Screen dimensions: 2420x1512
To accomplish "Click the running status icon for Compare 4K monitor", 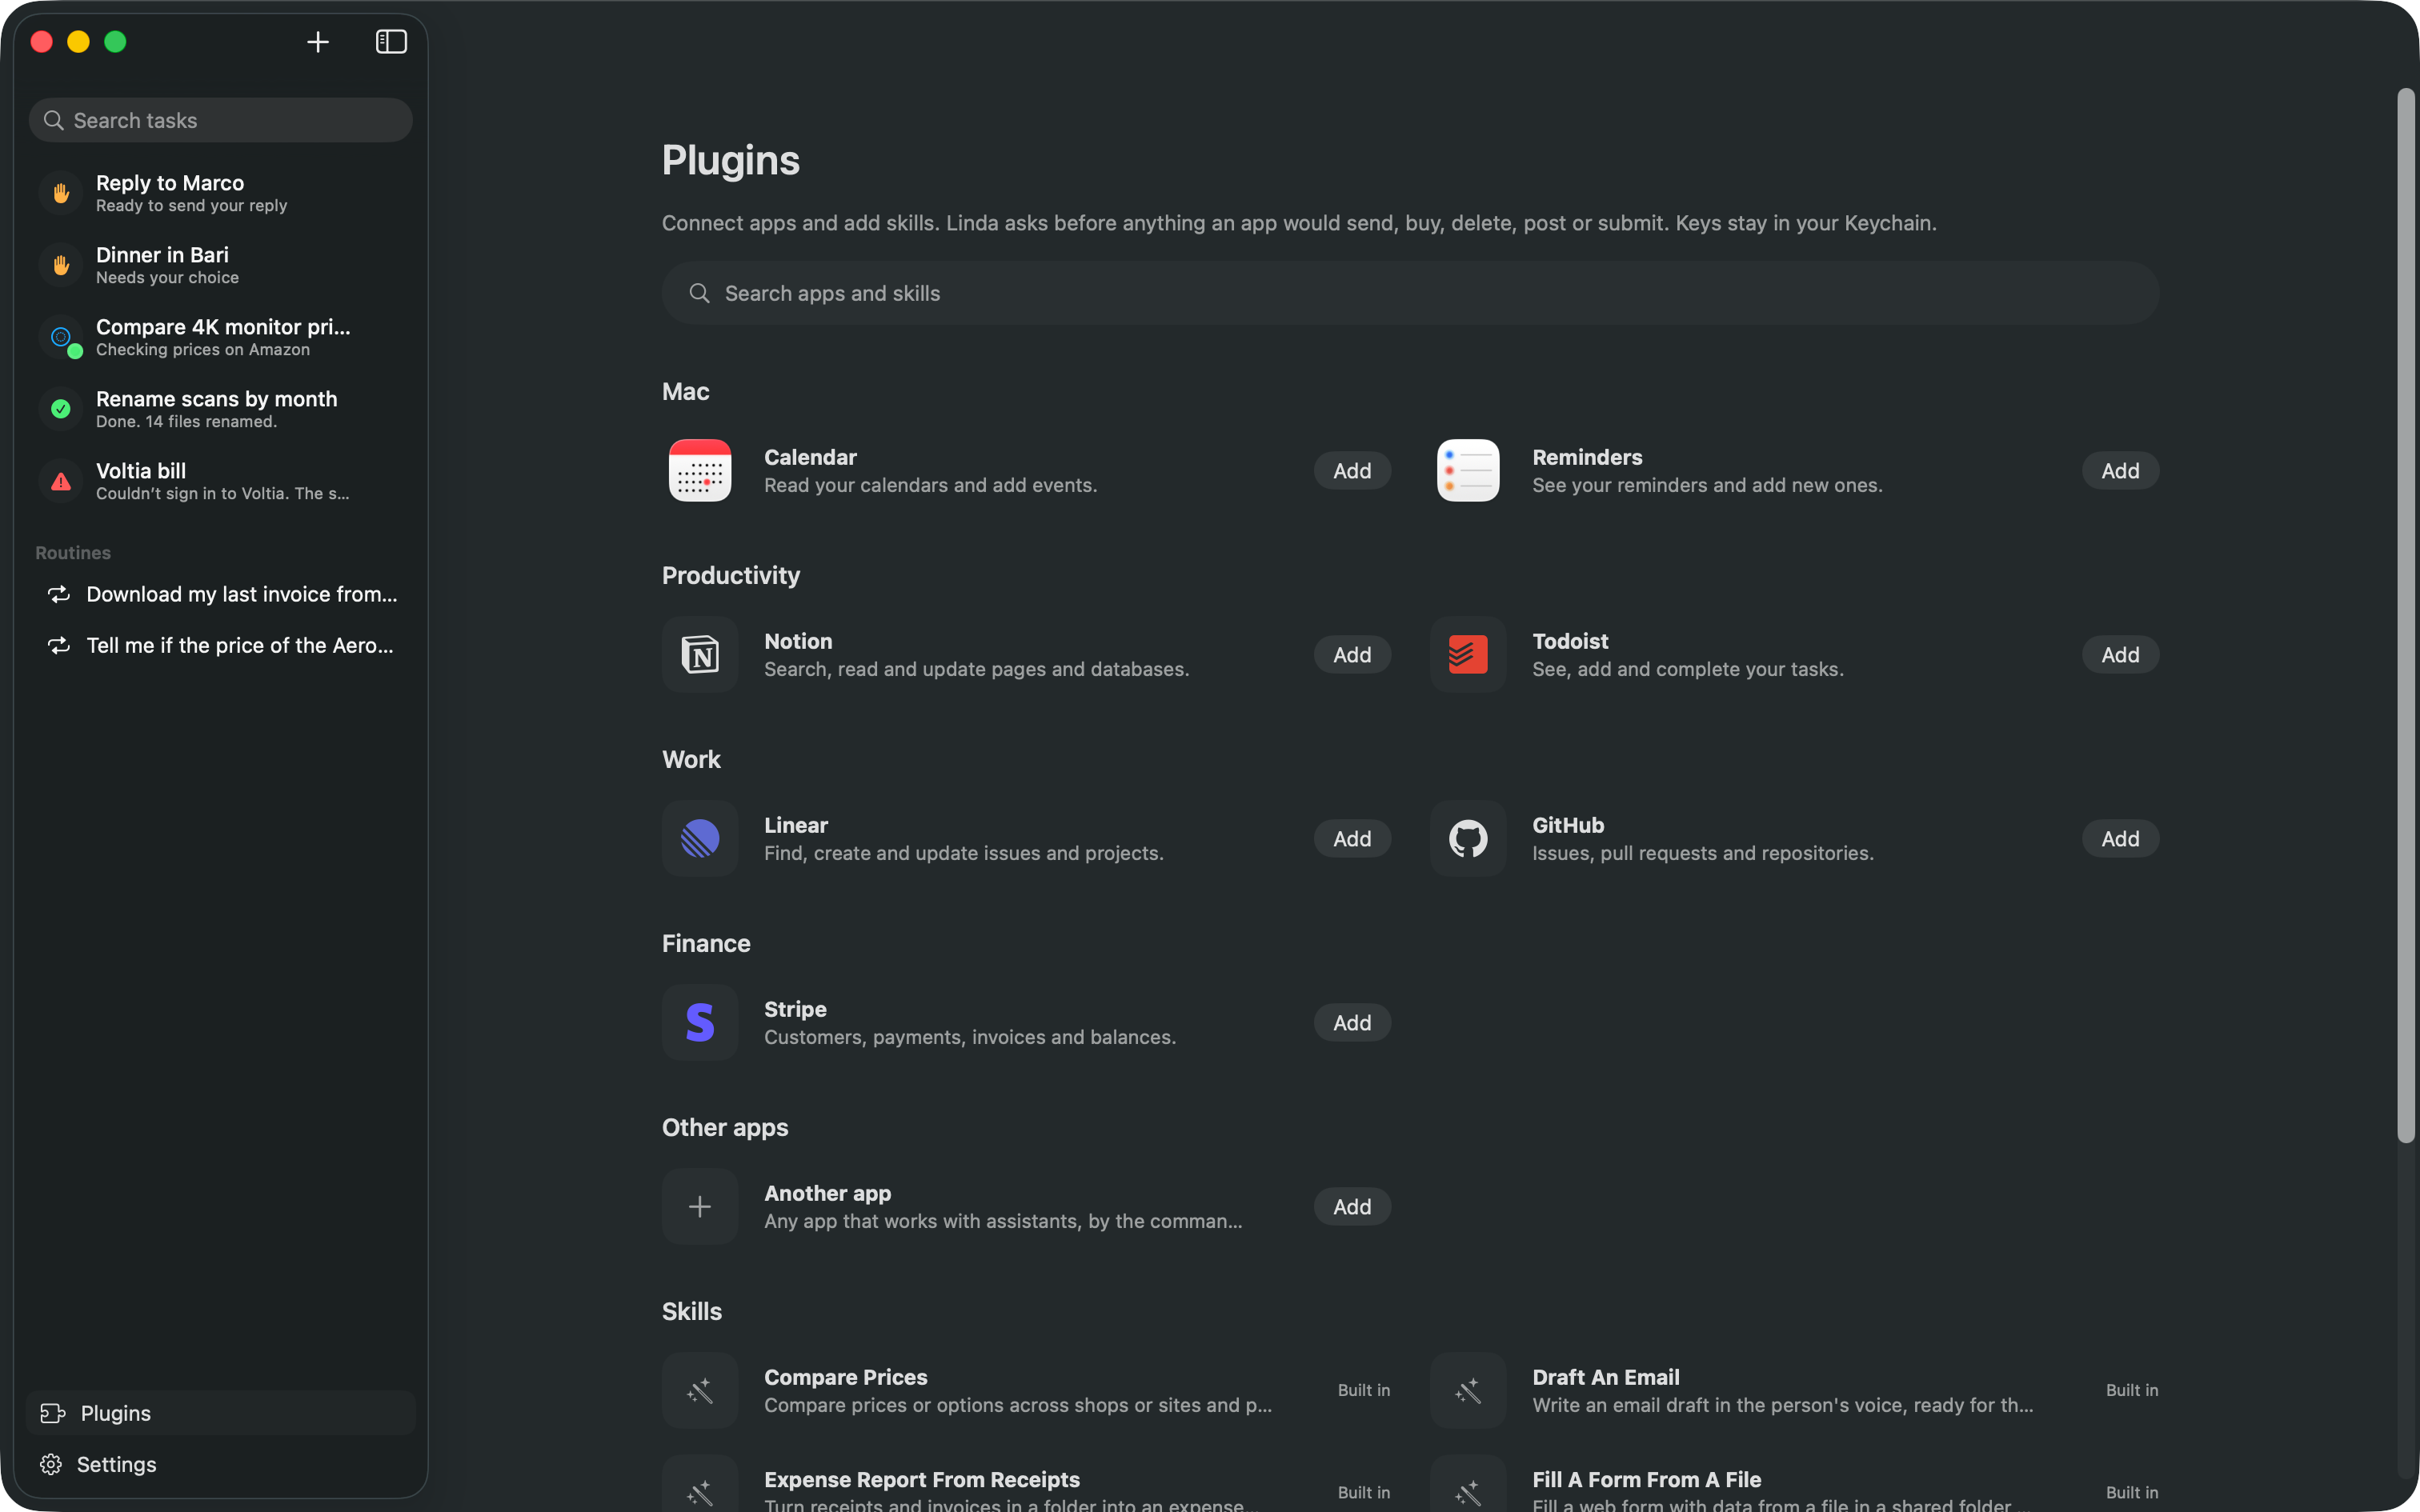I will tap(61, 337).
